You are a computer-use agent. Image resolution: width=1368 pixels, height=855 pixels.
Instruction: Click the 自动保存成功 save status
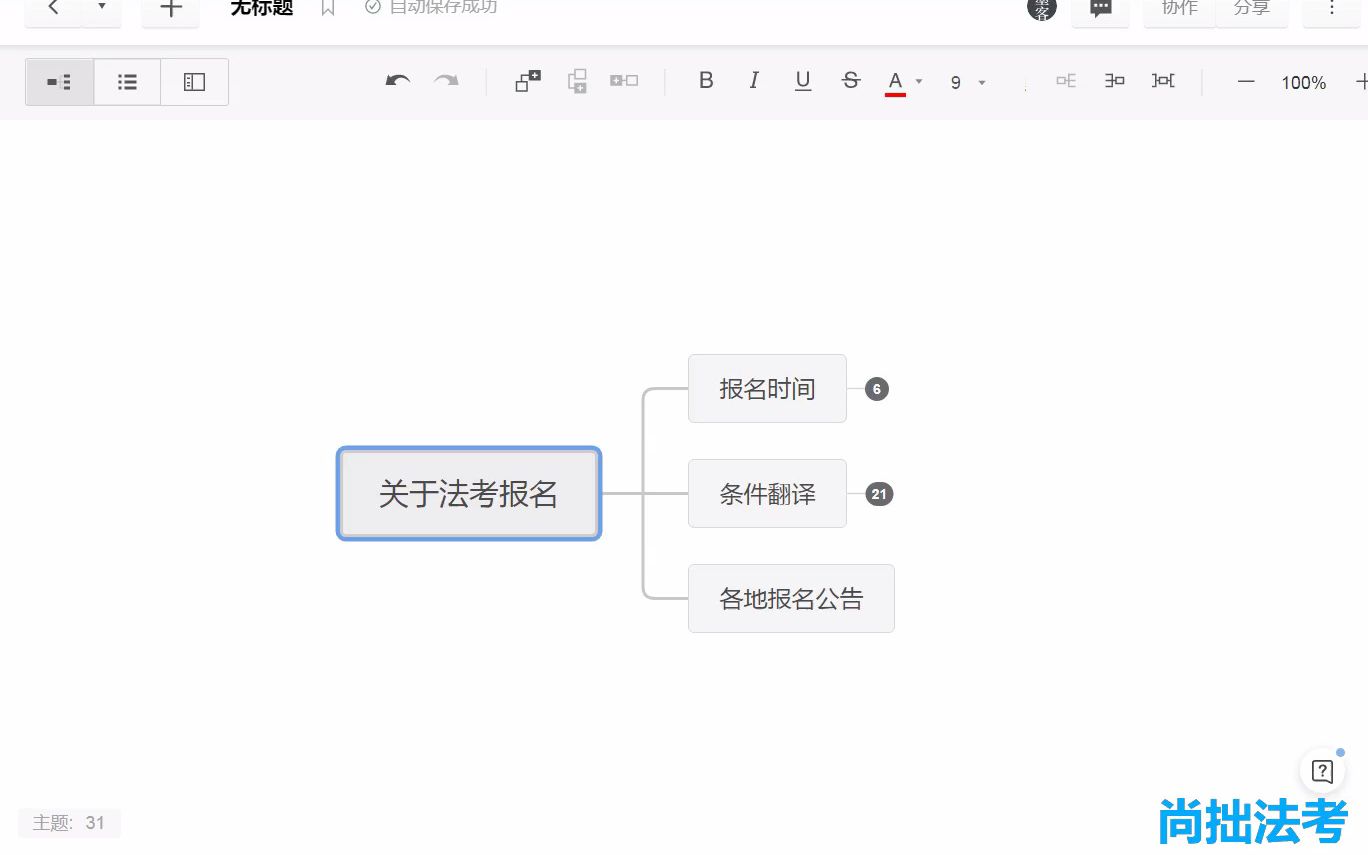click(431, 7)
